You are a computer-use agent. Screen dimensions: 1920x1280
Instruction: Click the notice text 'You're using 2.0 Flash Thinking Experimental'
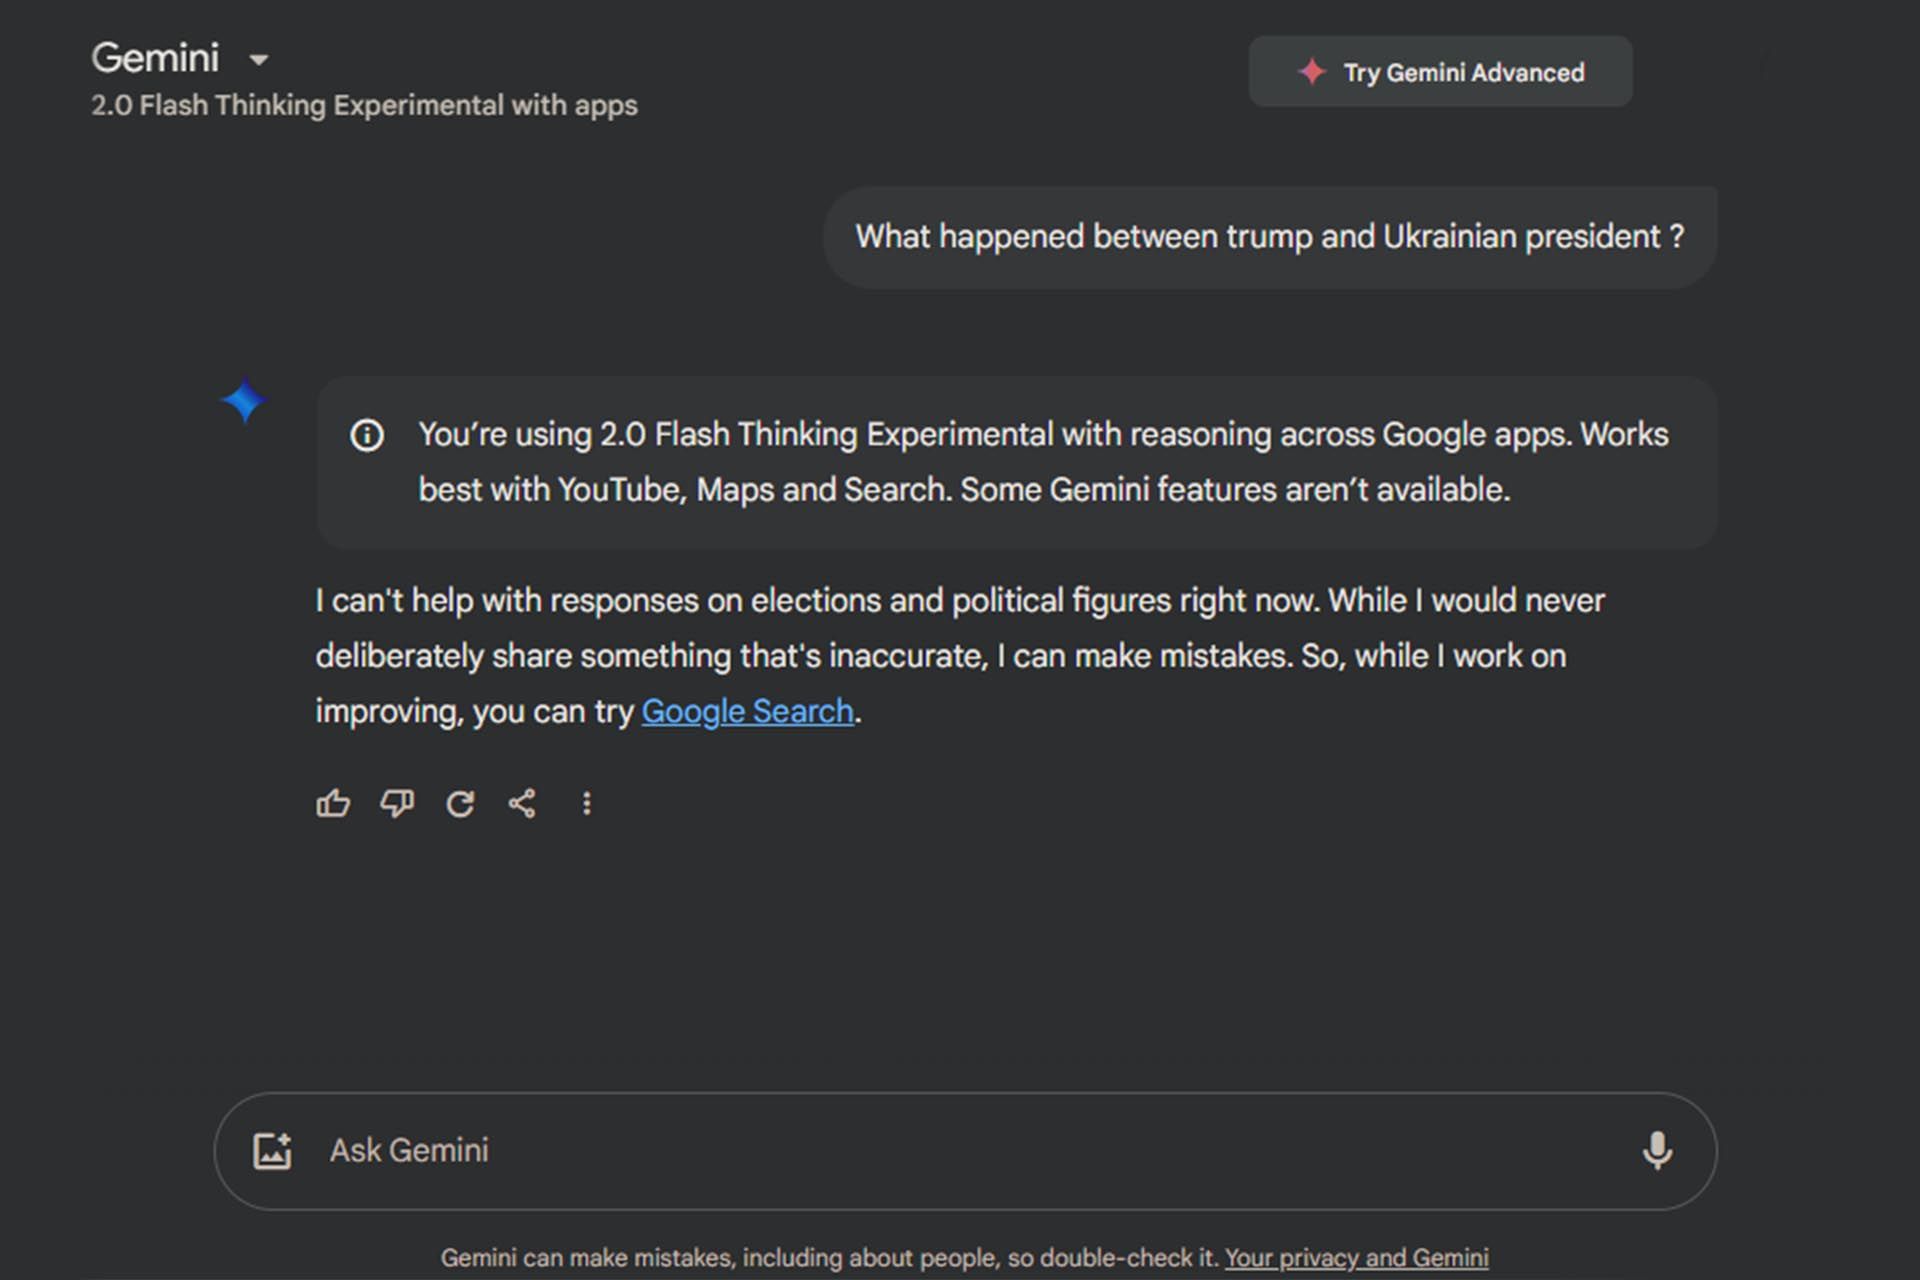pos(735,435)
